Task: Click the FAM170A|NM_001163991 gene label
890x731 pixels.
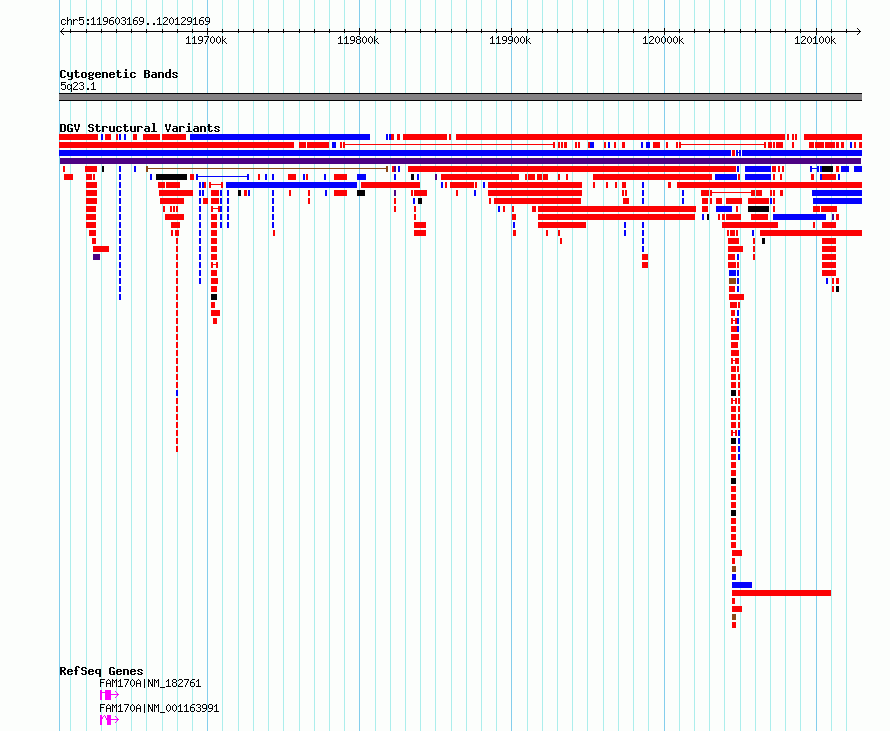Action: pyautogui.click(x=159, y=708)
